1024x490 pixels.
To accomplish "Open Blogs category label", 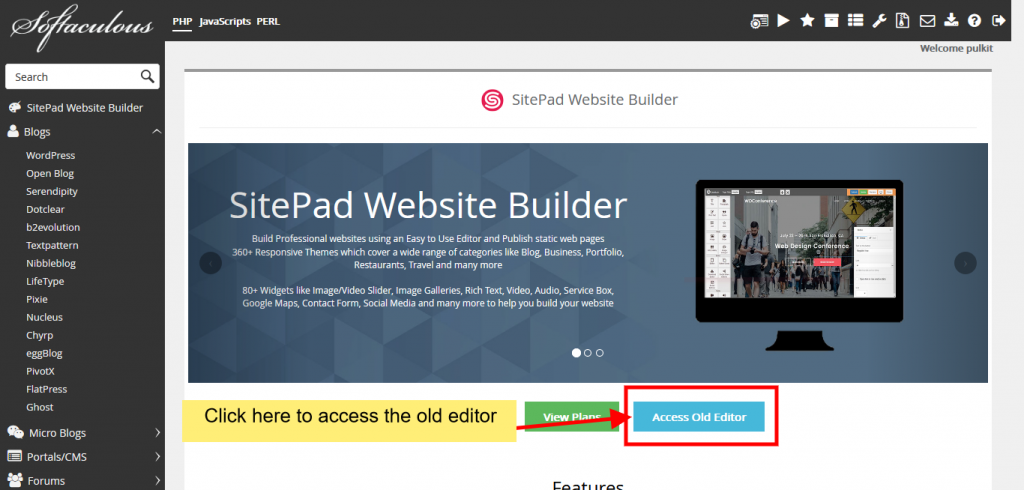I will pos(37,132).
